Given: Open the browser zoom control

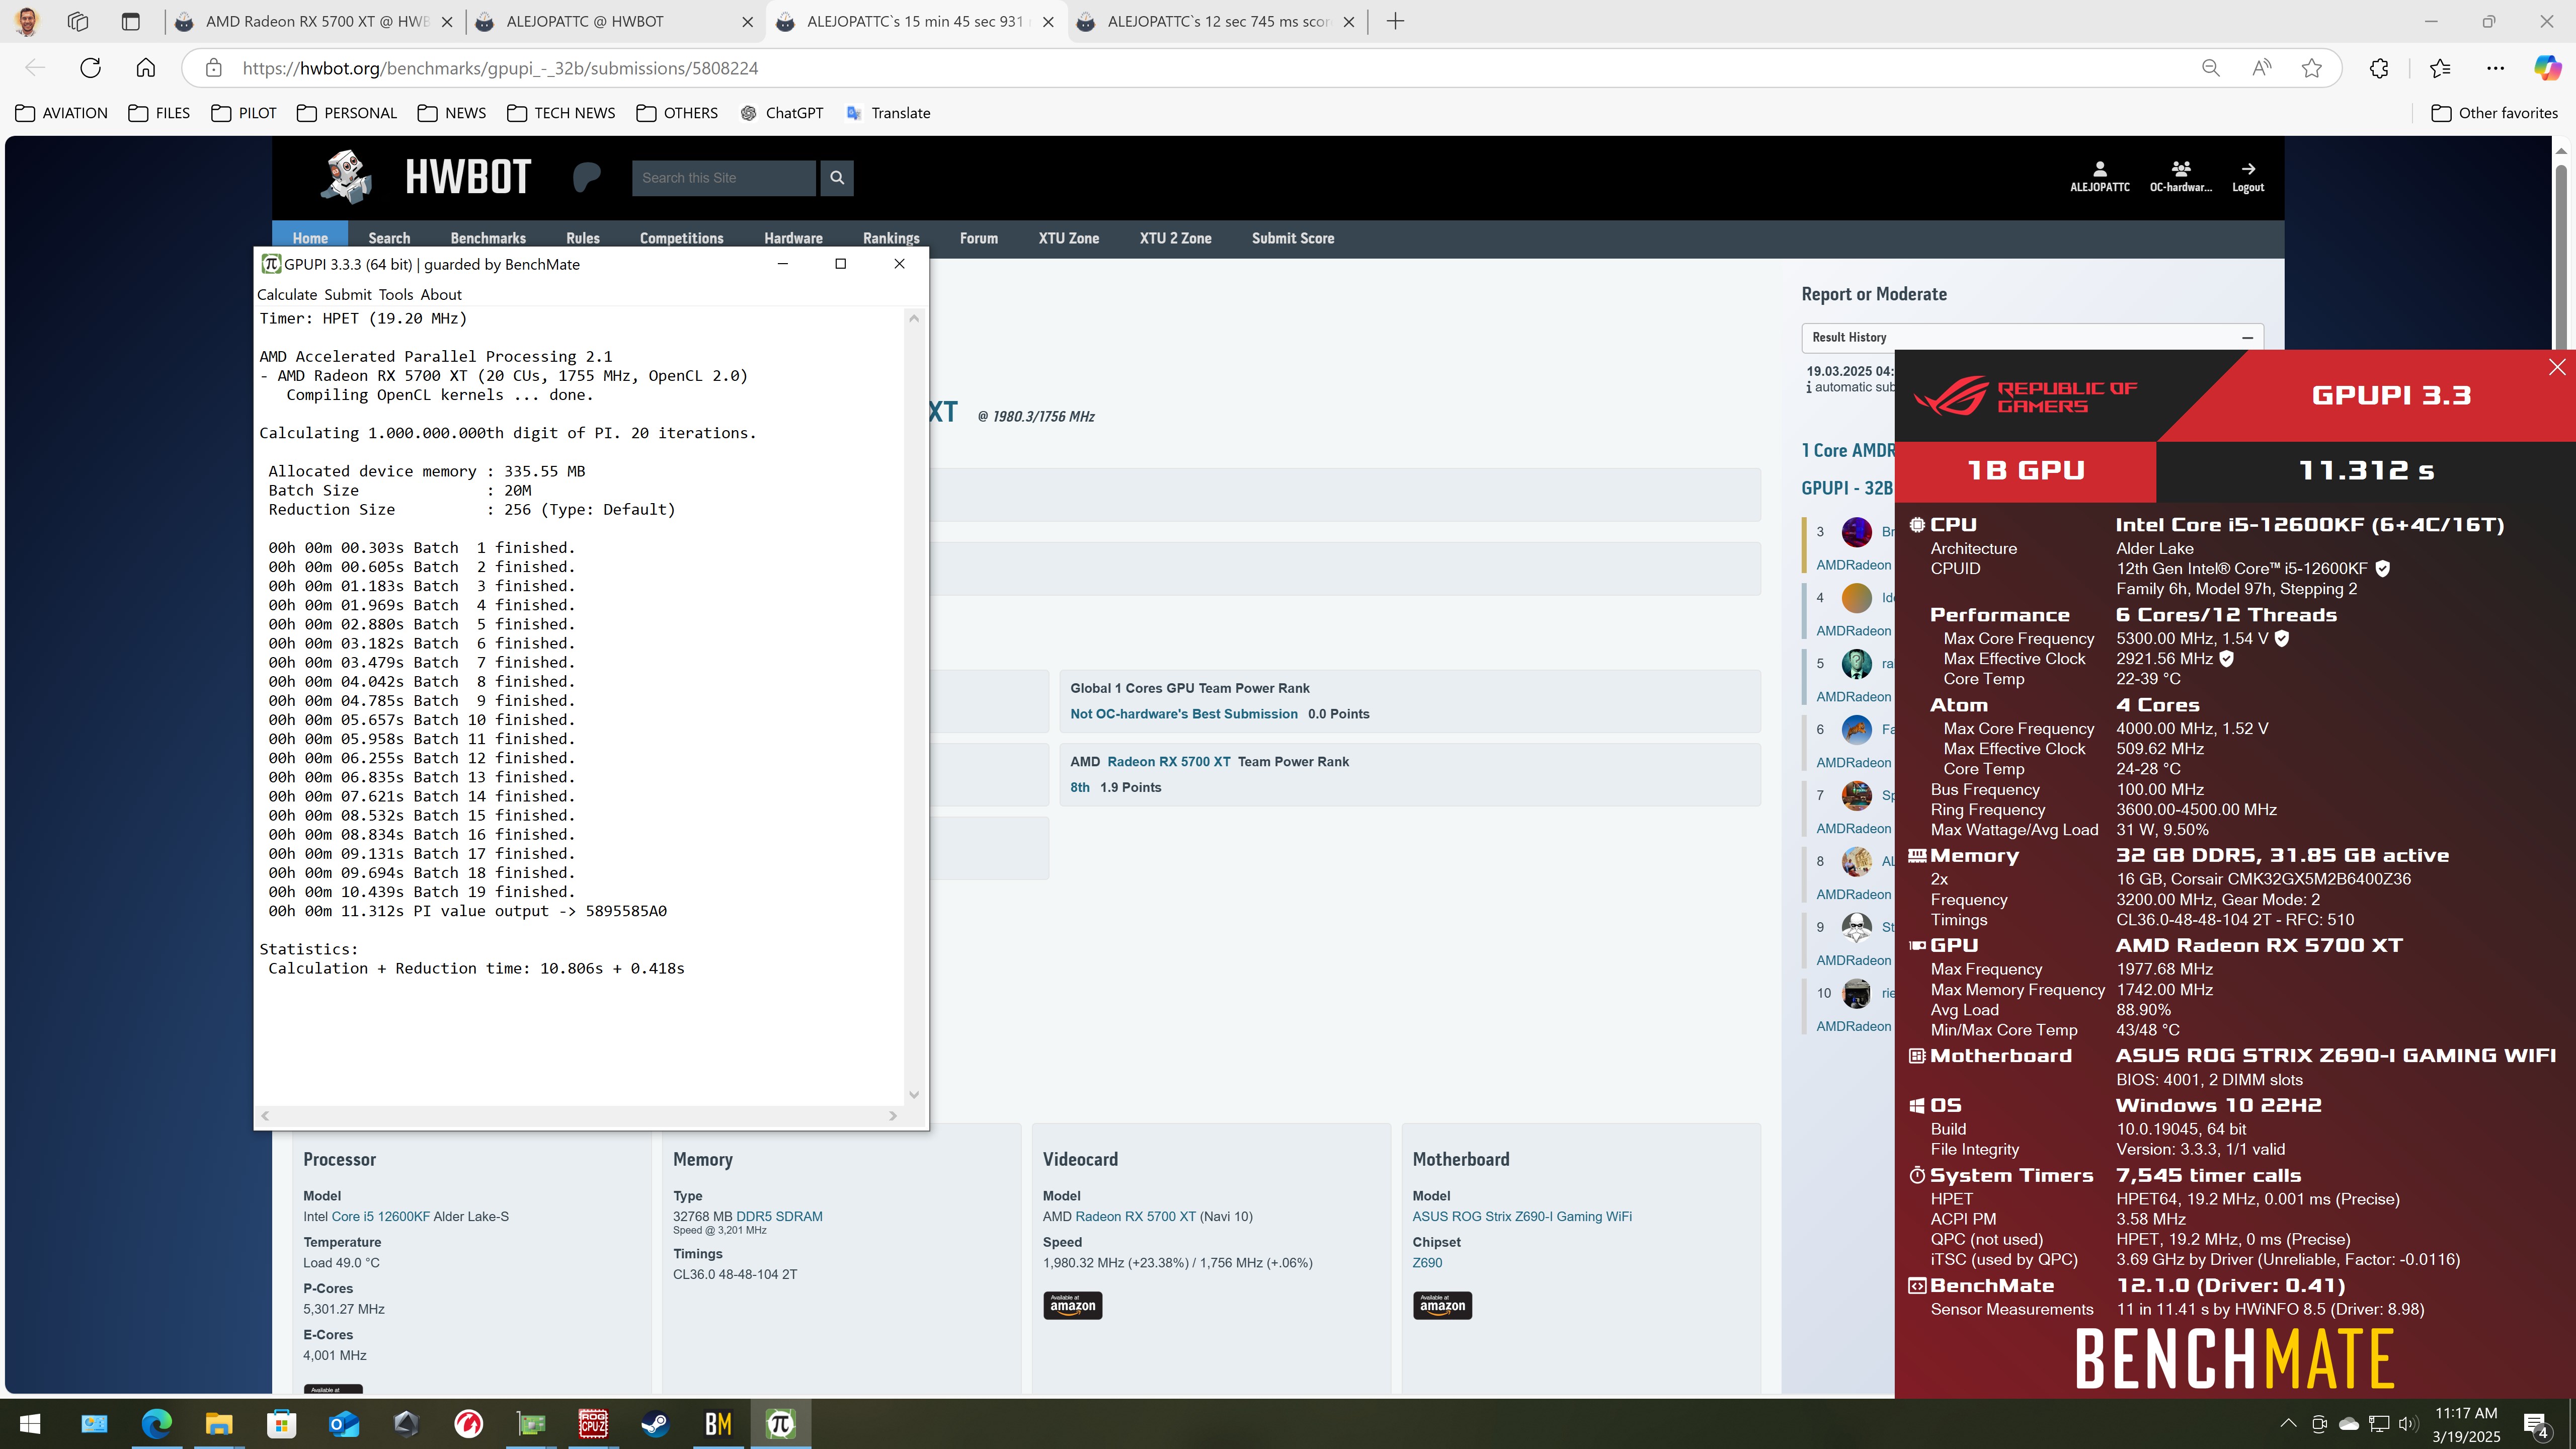Looking at the screenshot, I should tap(2211, 68).
